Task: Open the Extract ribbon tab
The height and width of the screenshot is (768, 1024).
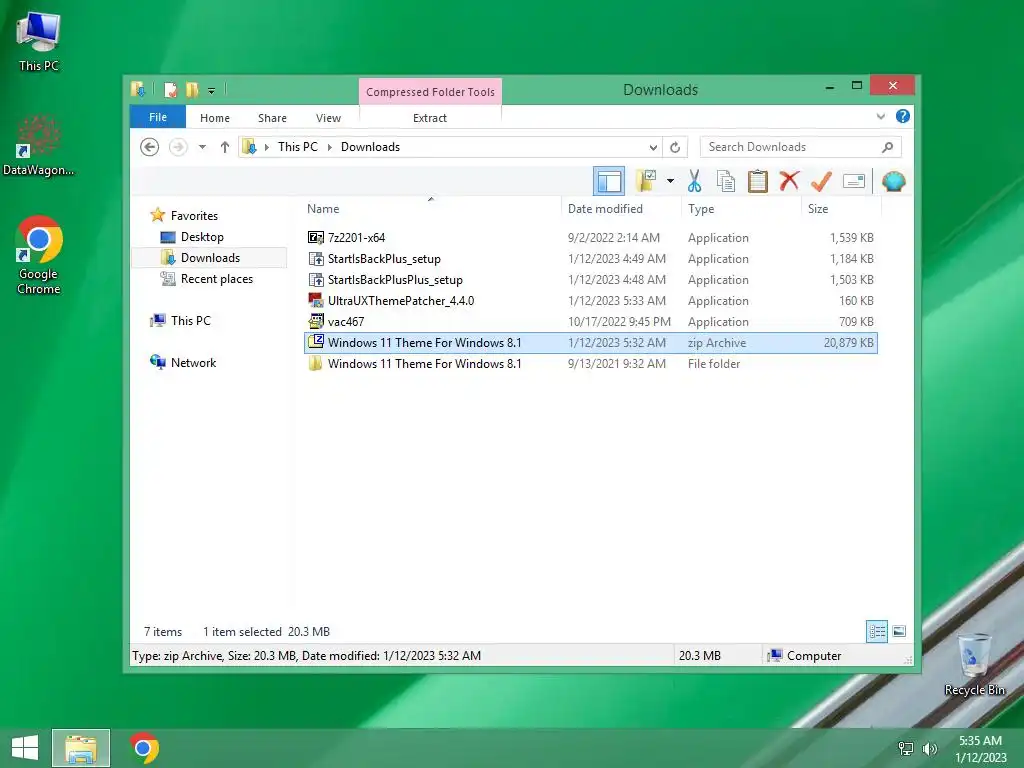Action: [x=430, y=118]
